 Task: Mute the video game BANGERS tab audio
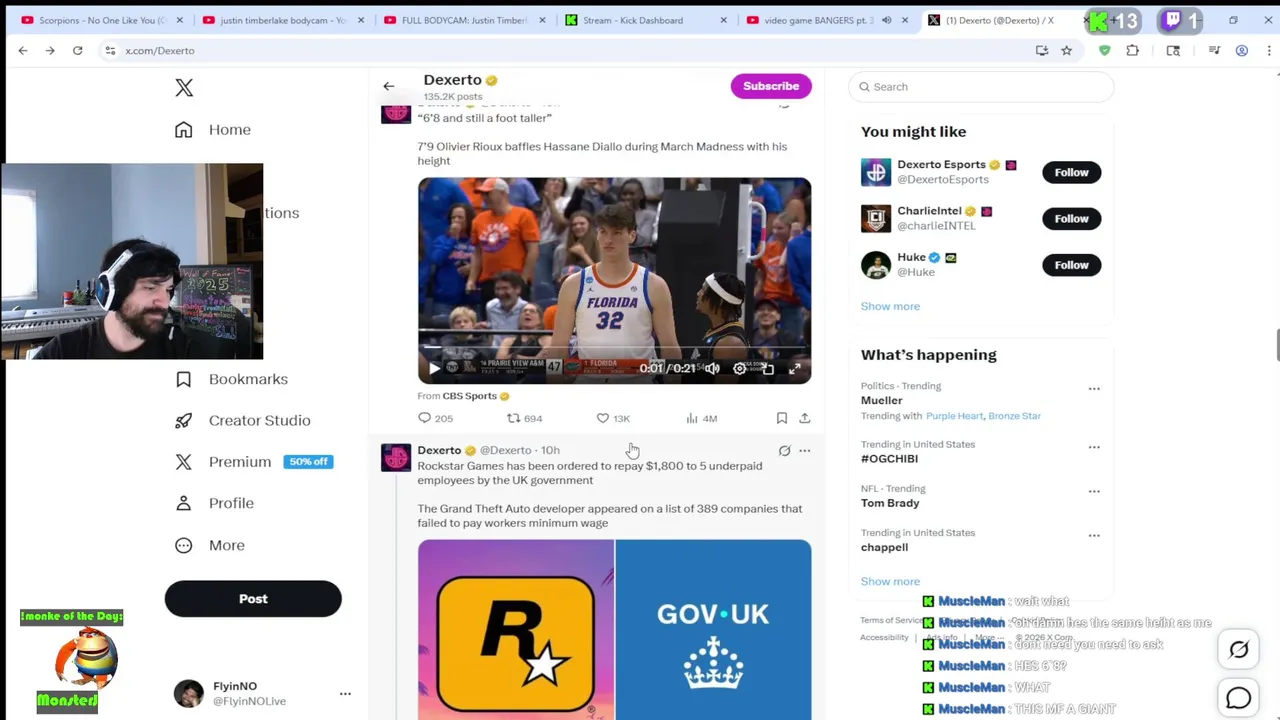click(x=886, y=20)
